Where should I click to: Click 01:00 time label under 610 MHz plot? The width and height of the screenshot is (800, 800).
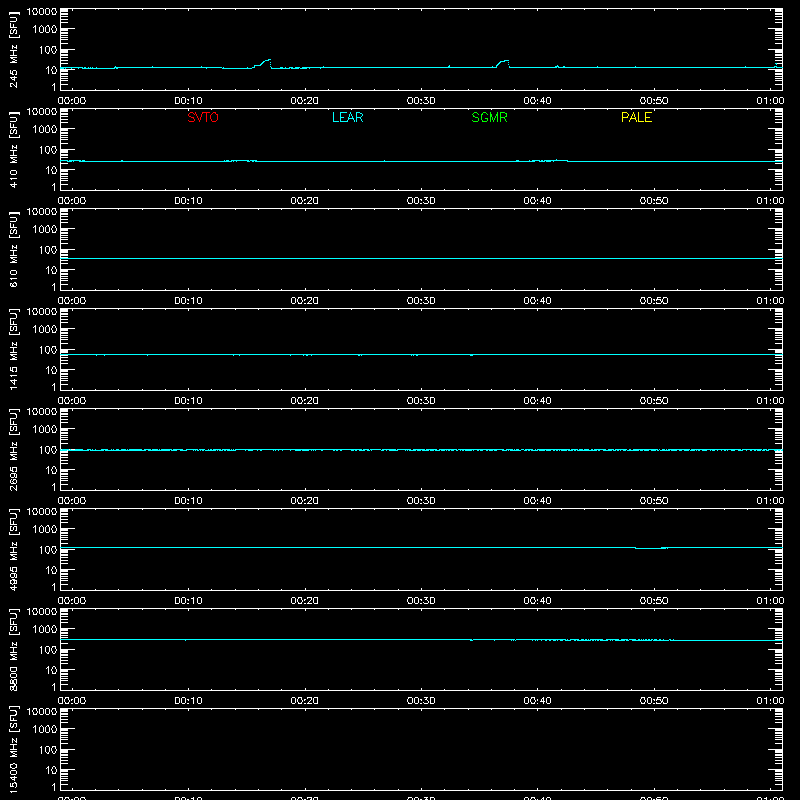point(770,301)
